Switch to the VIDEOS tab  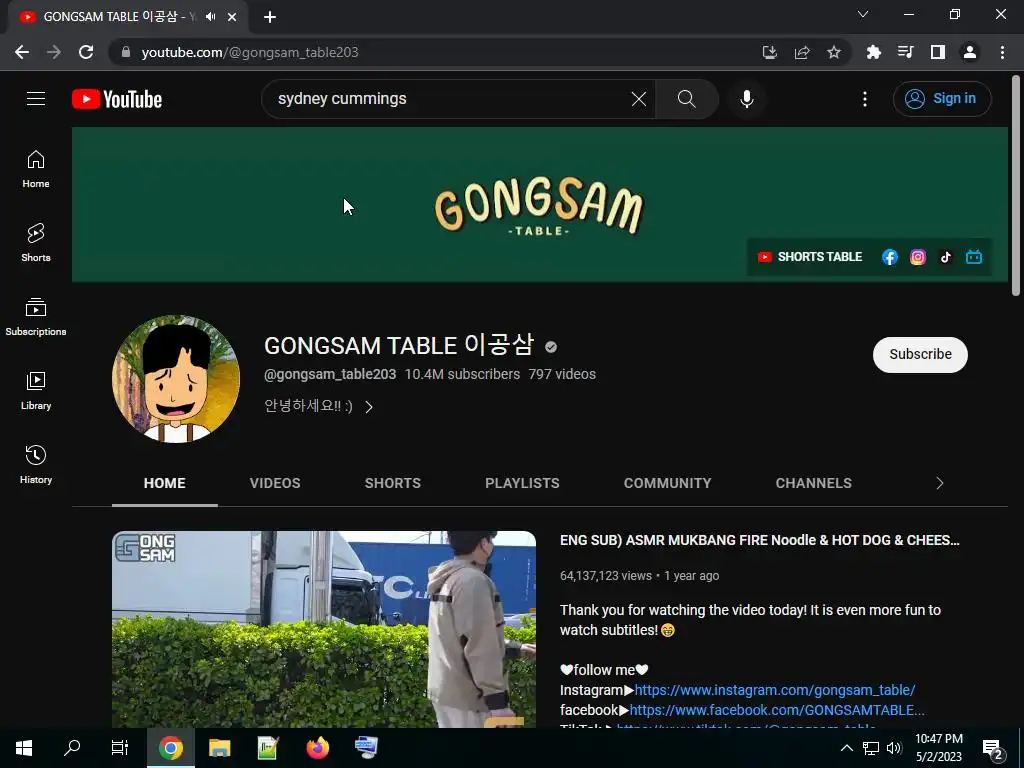pyautogui.click(x=275, y=483)
